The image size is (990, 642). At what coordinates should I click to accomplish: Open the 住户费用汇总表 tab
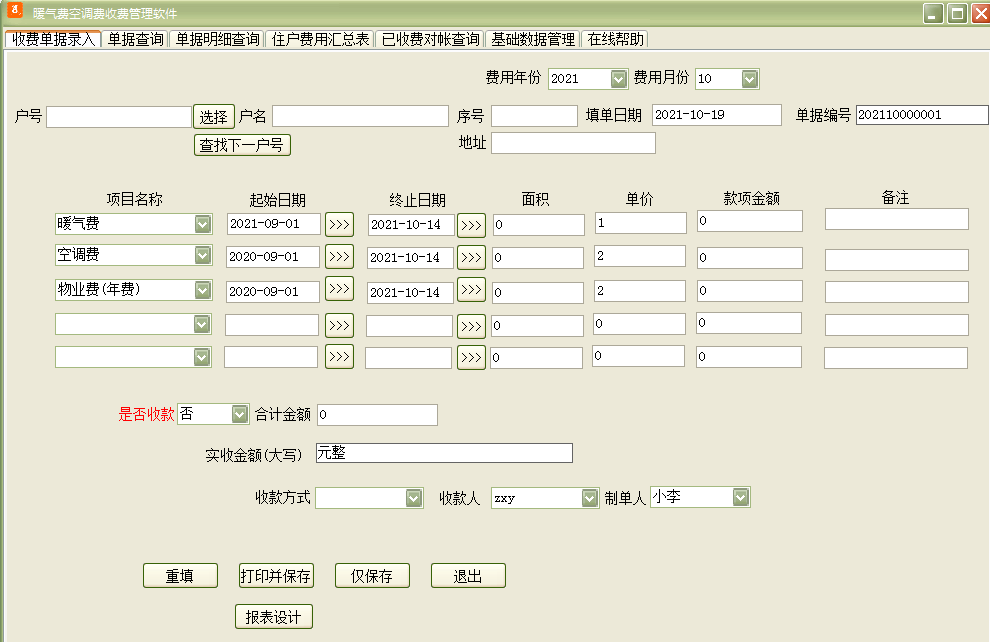coord(320,39)
